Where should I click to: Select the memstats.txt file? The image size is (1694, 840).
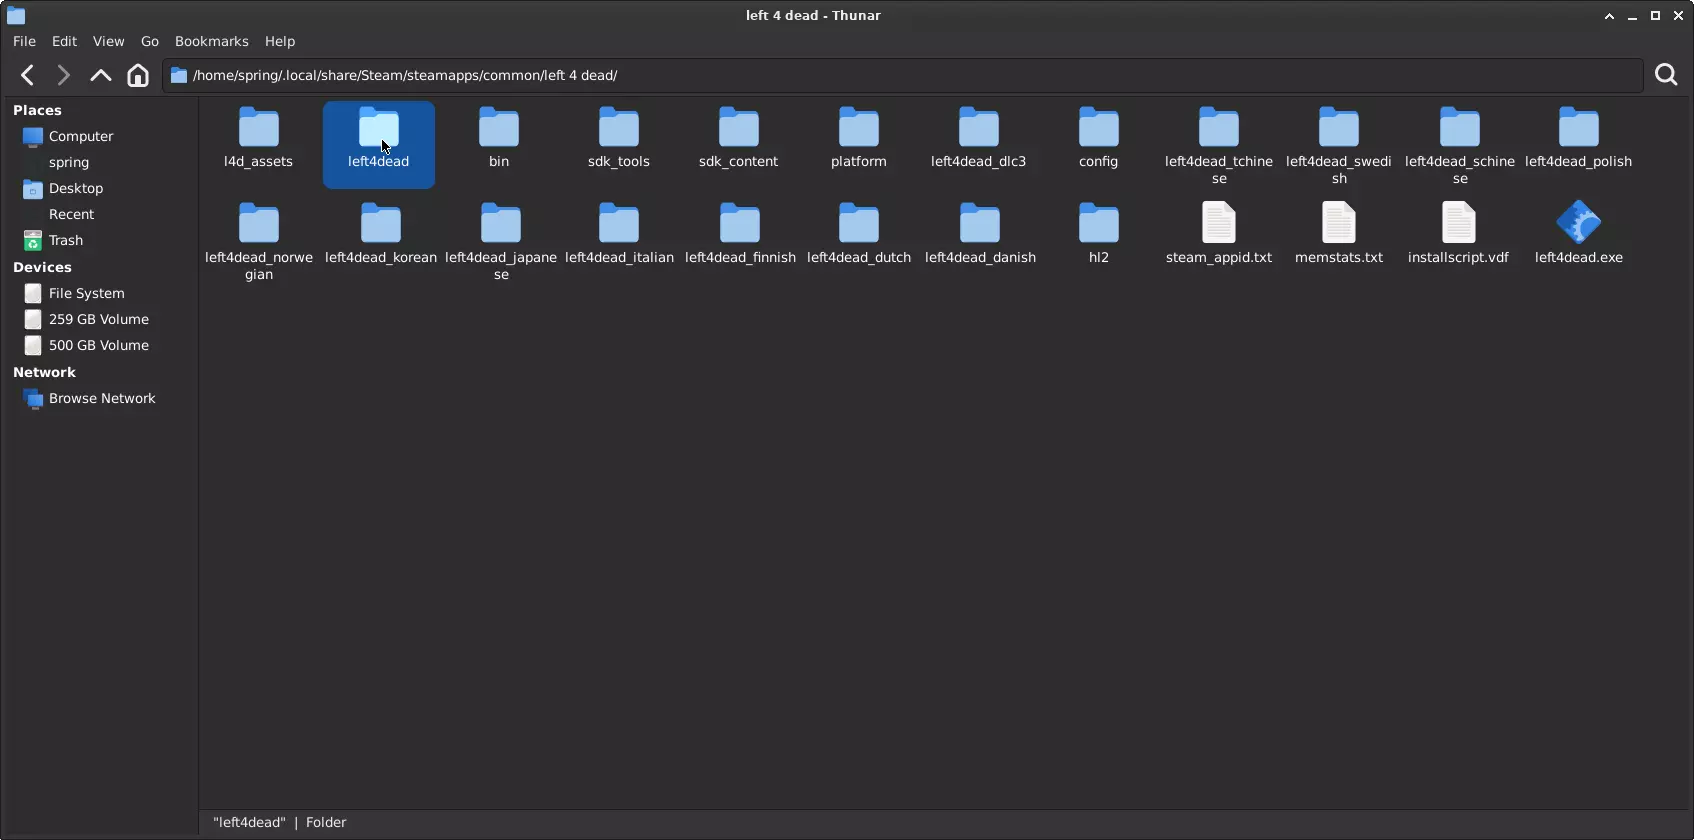tap(1339, 234)
